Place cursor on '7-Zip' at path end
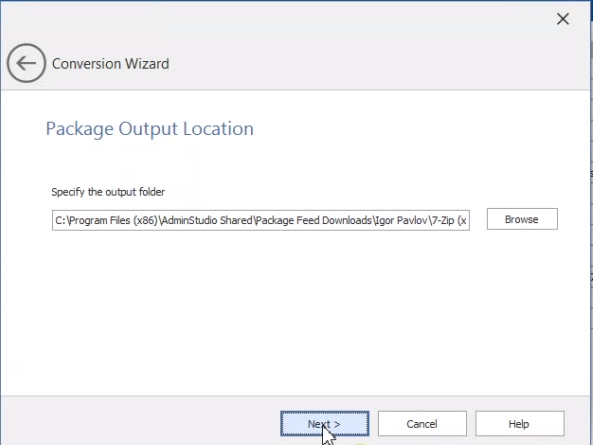The image size is (593, 445). tap(442, 220)
